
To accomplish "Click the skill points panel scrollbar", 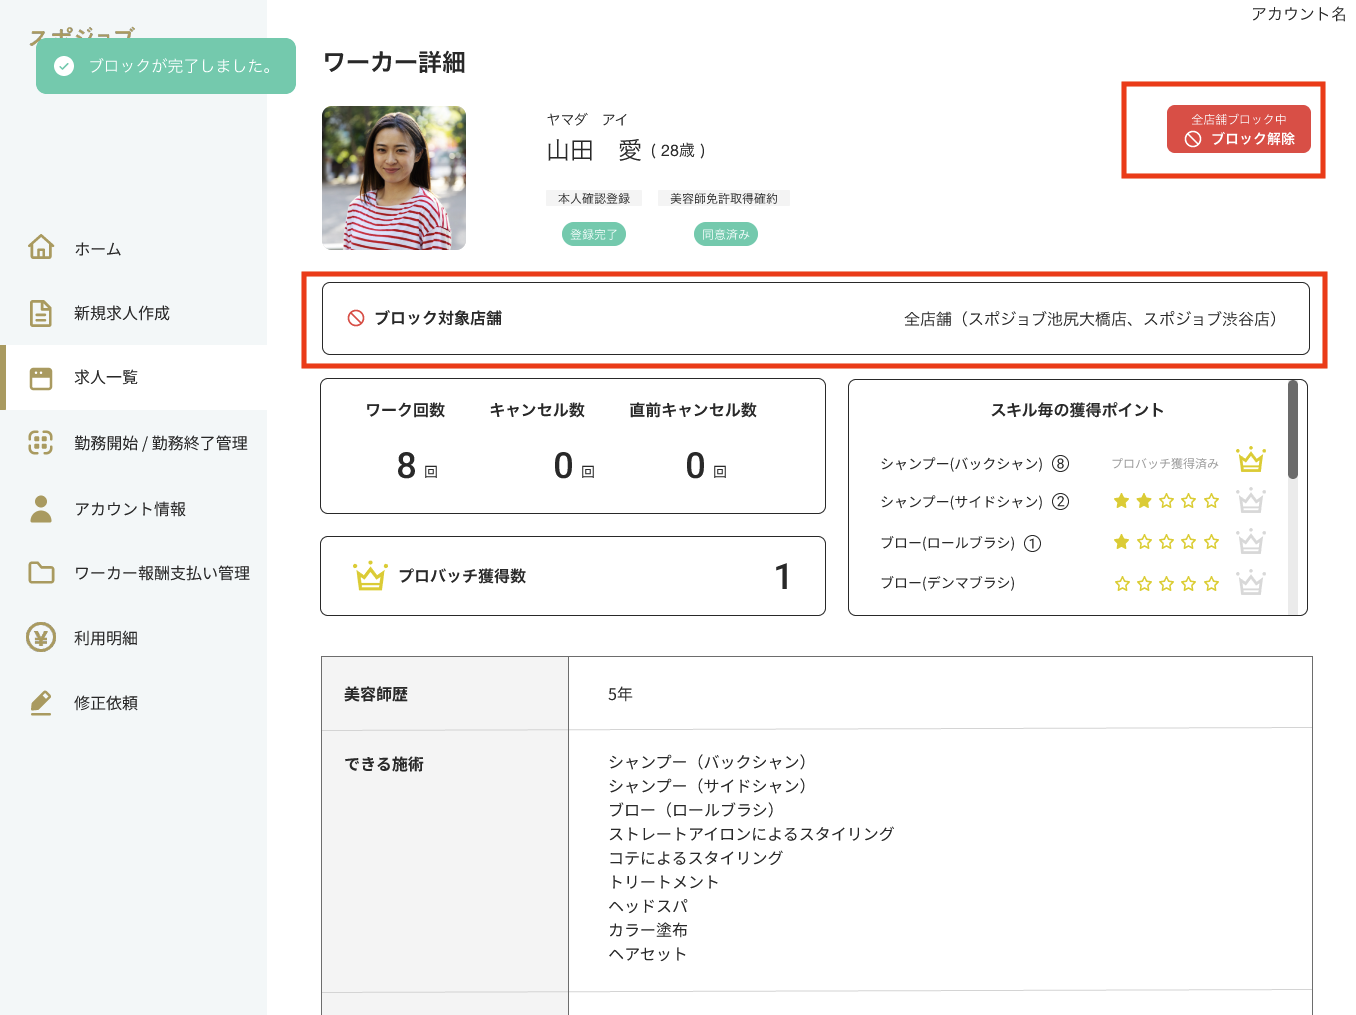I will [1292, 430].
